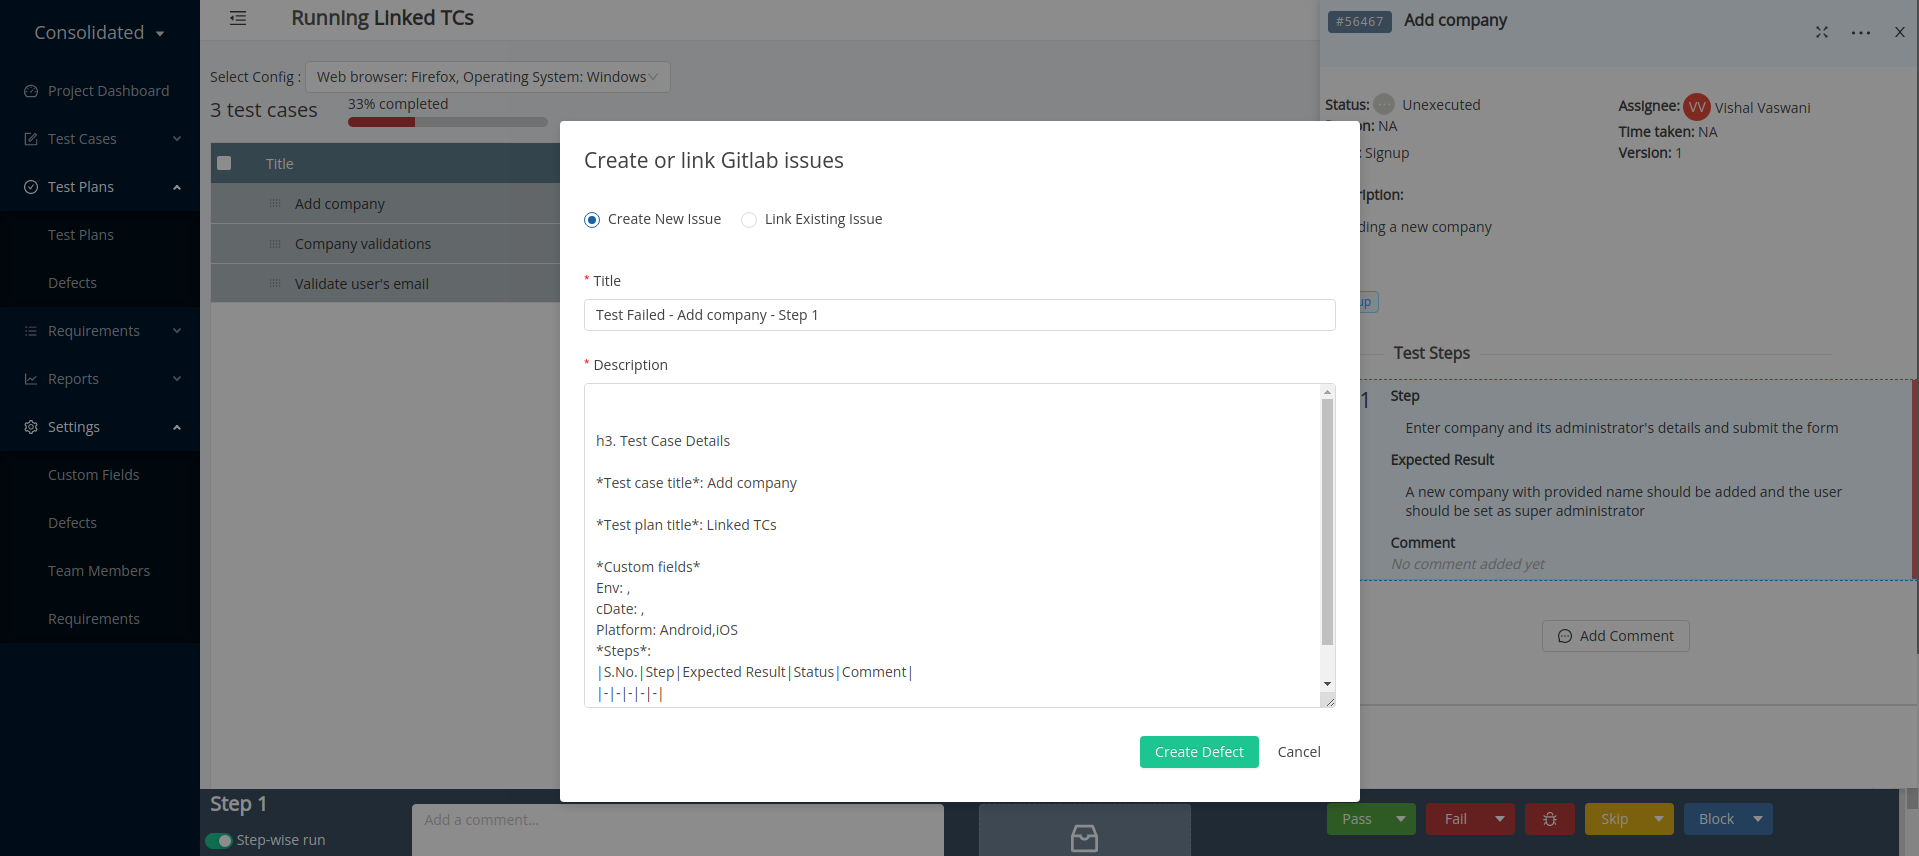Open the three-dots more options menu
Image resolution: width=1919 pixels, height=856 pixels.
(1861, 32)
